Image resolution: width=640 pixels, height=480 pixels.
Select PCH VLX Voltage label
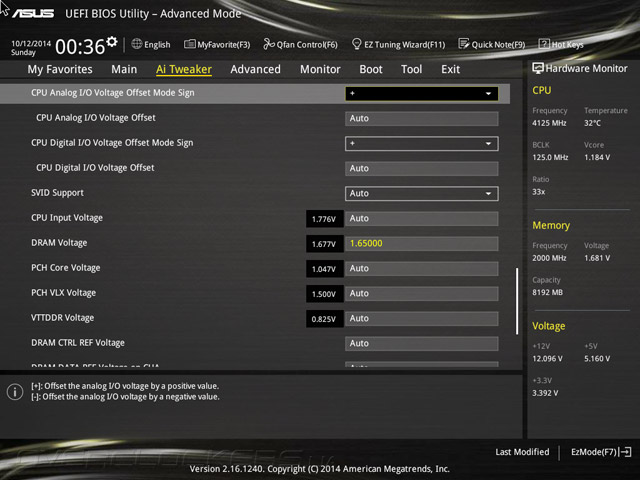pyautogui.click(x=64, y=293)
